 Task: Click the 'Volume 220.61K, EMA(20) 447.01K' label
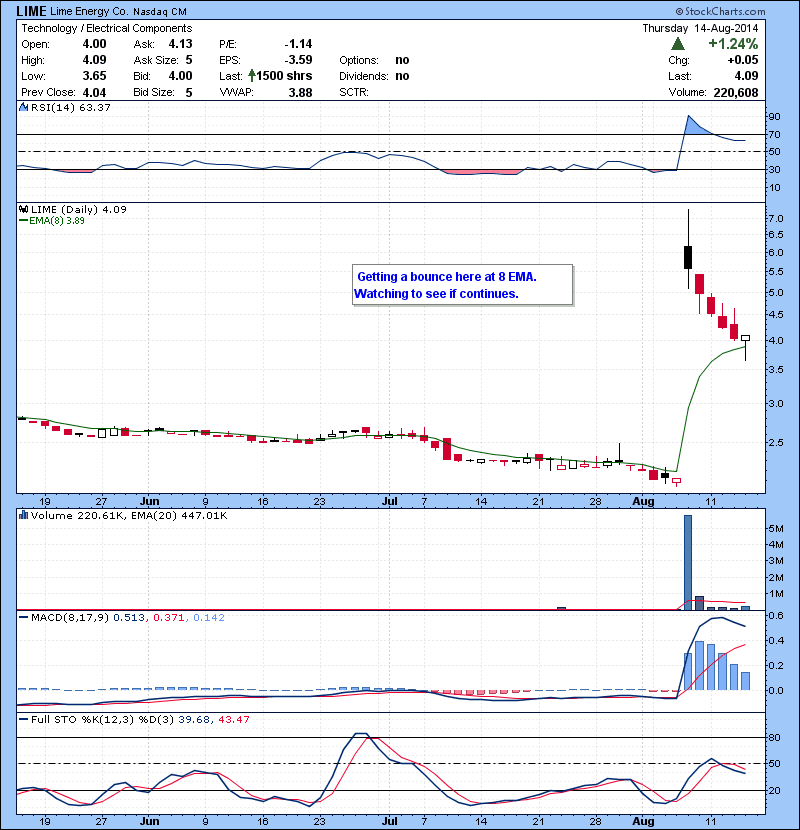(129, 516)
